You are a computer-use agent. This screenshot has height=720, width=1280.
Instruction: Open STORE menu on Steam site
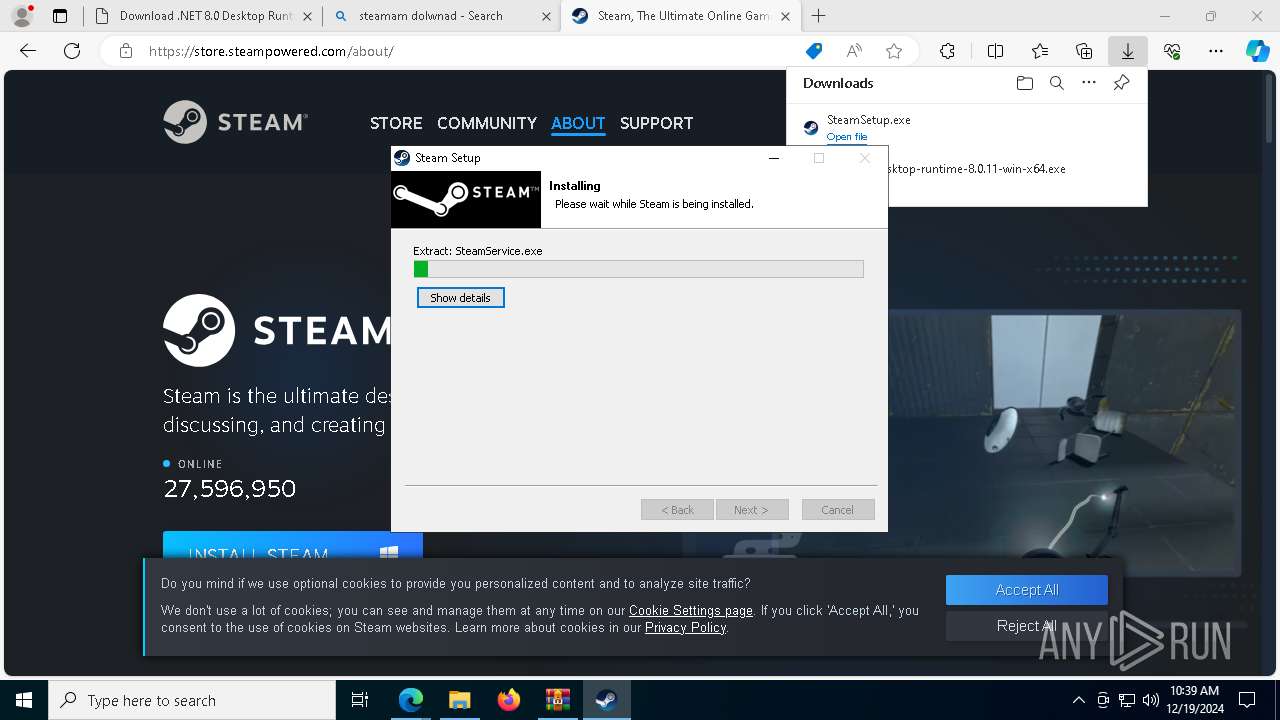pyautogui.click(x=396, y=123)
